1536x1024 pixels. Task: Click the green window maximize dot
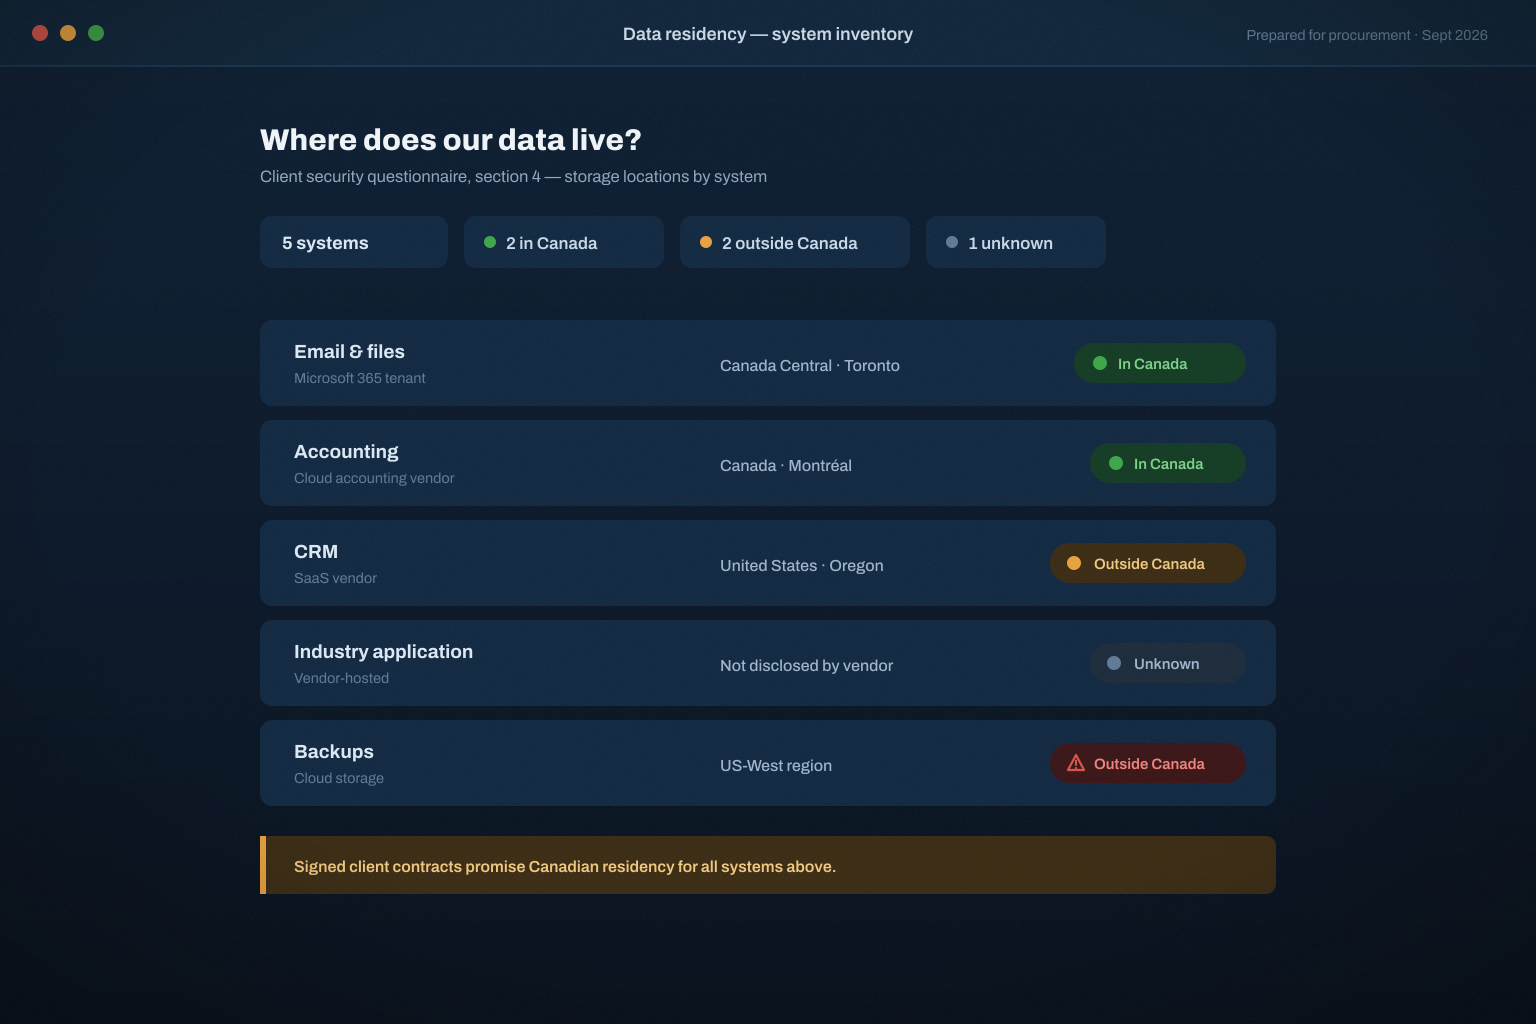pos(96,33)
